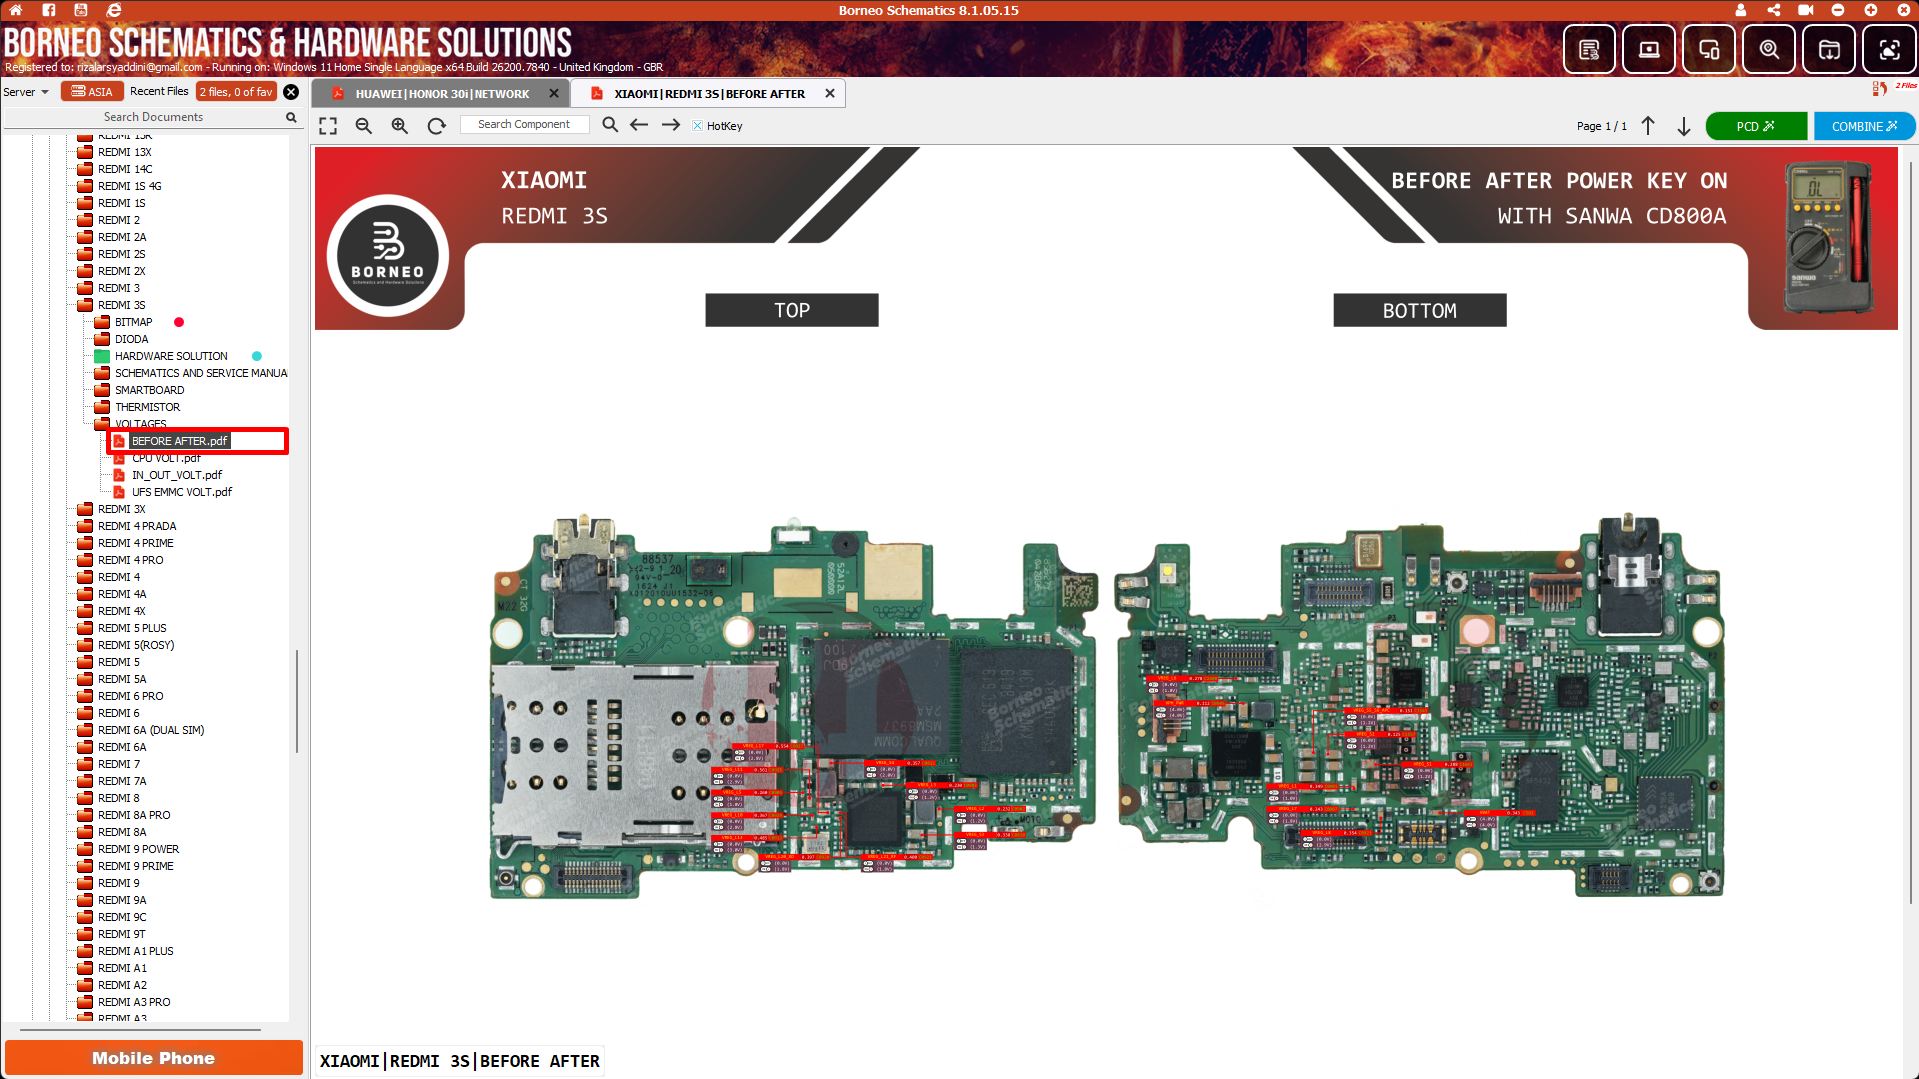Open UFS EMMC VOLT.pdf file

182,492
